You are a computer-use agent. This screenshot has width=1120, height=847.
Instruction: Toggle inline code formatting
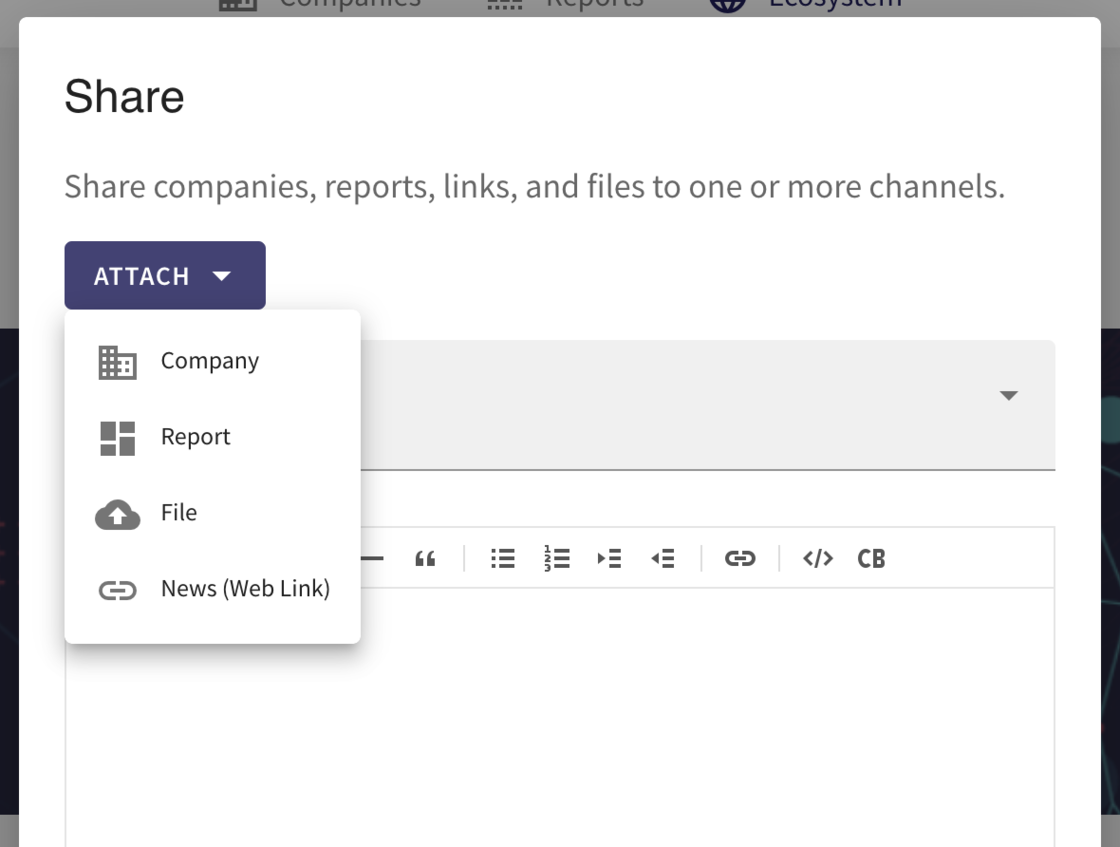click(x=817, y=558)
